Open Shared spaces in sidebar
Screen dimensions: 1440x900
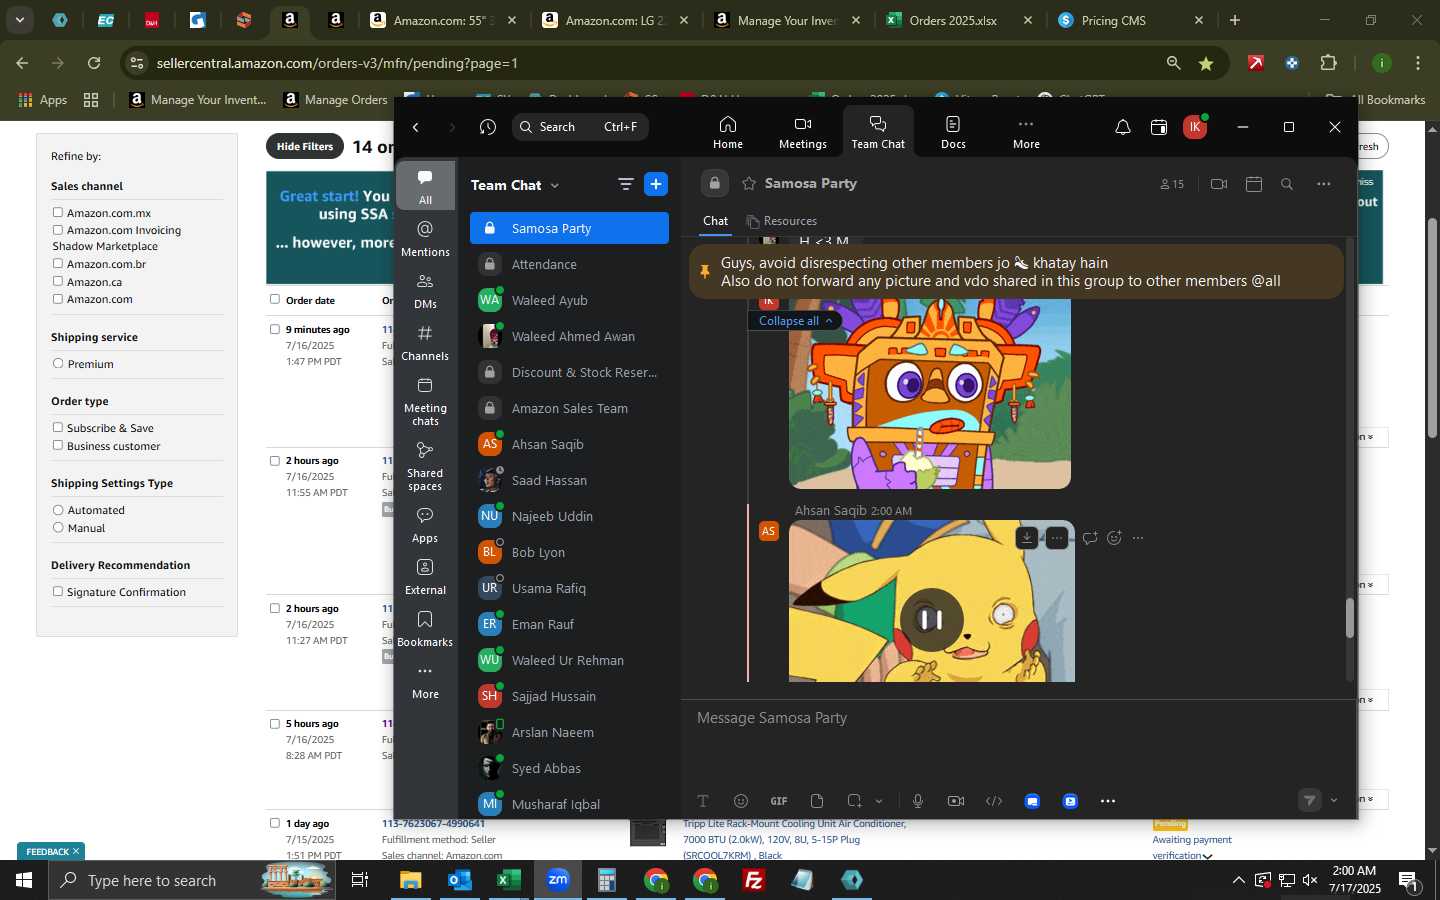click(425, 465)
